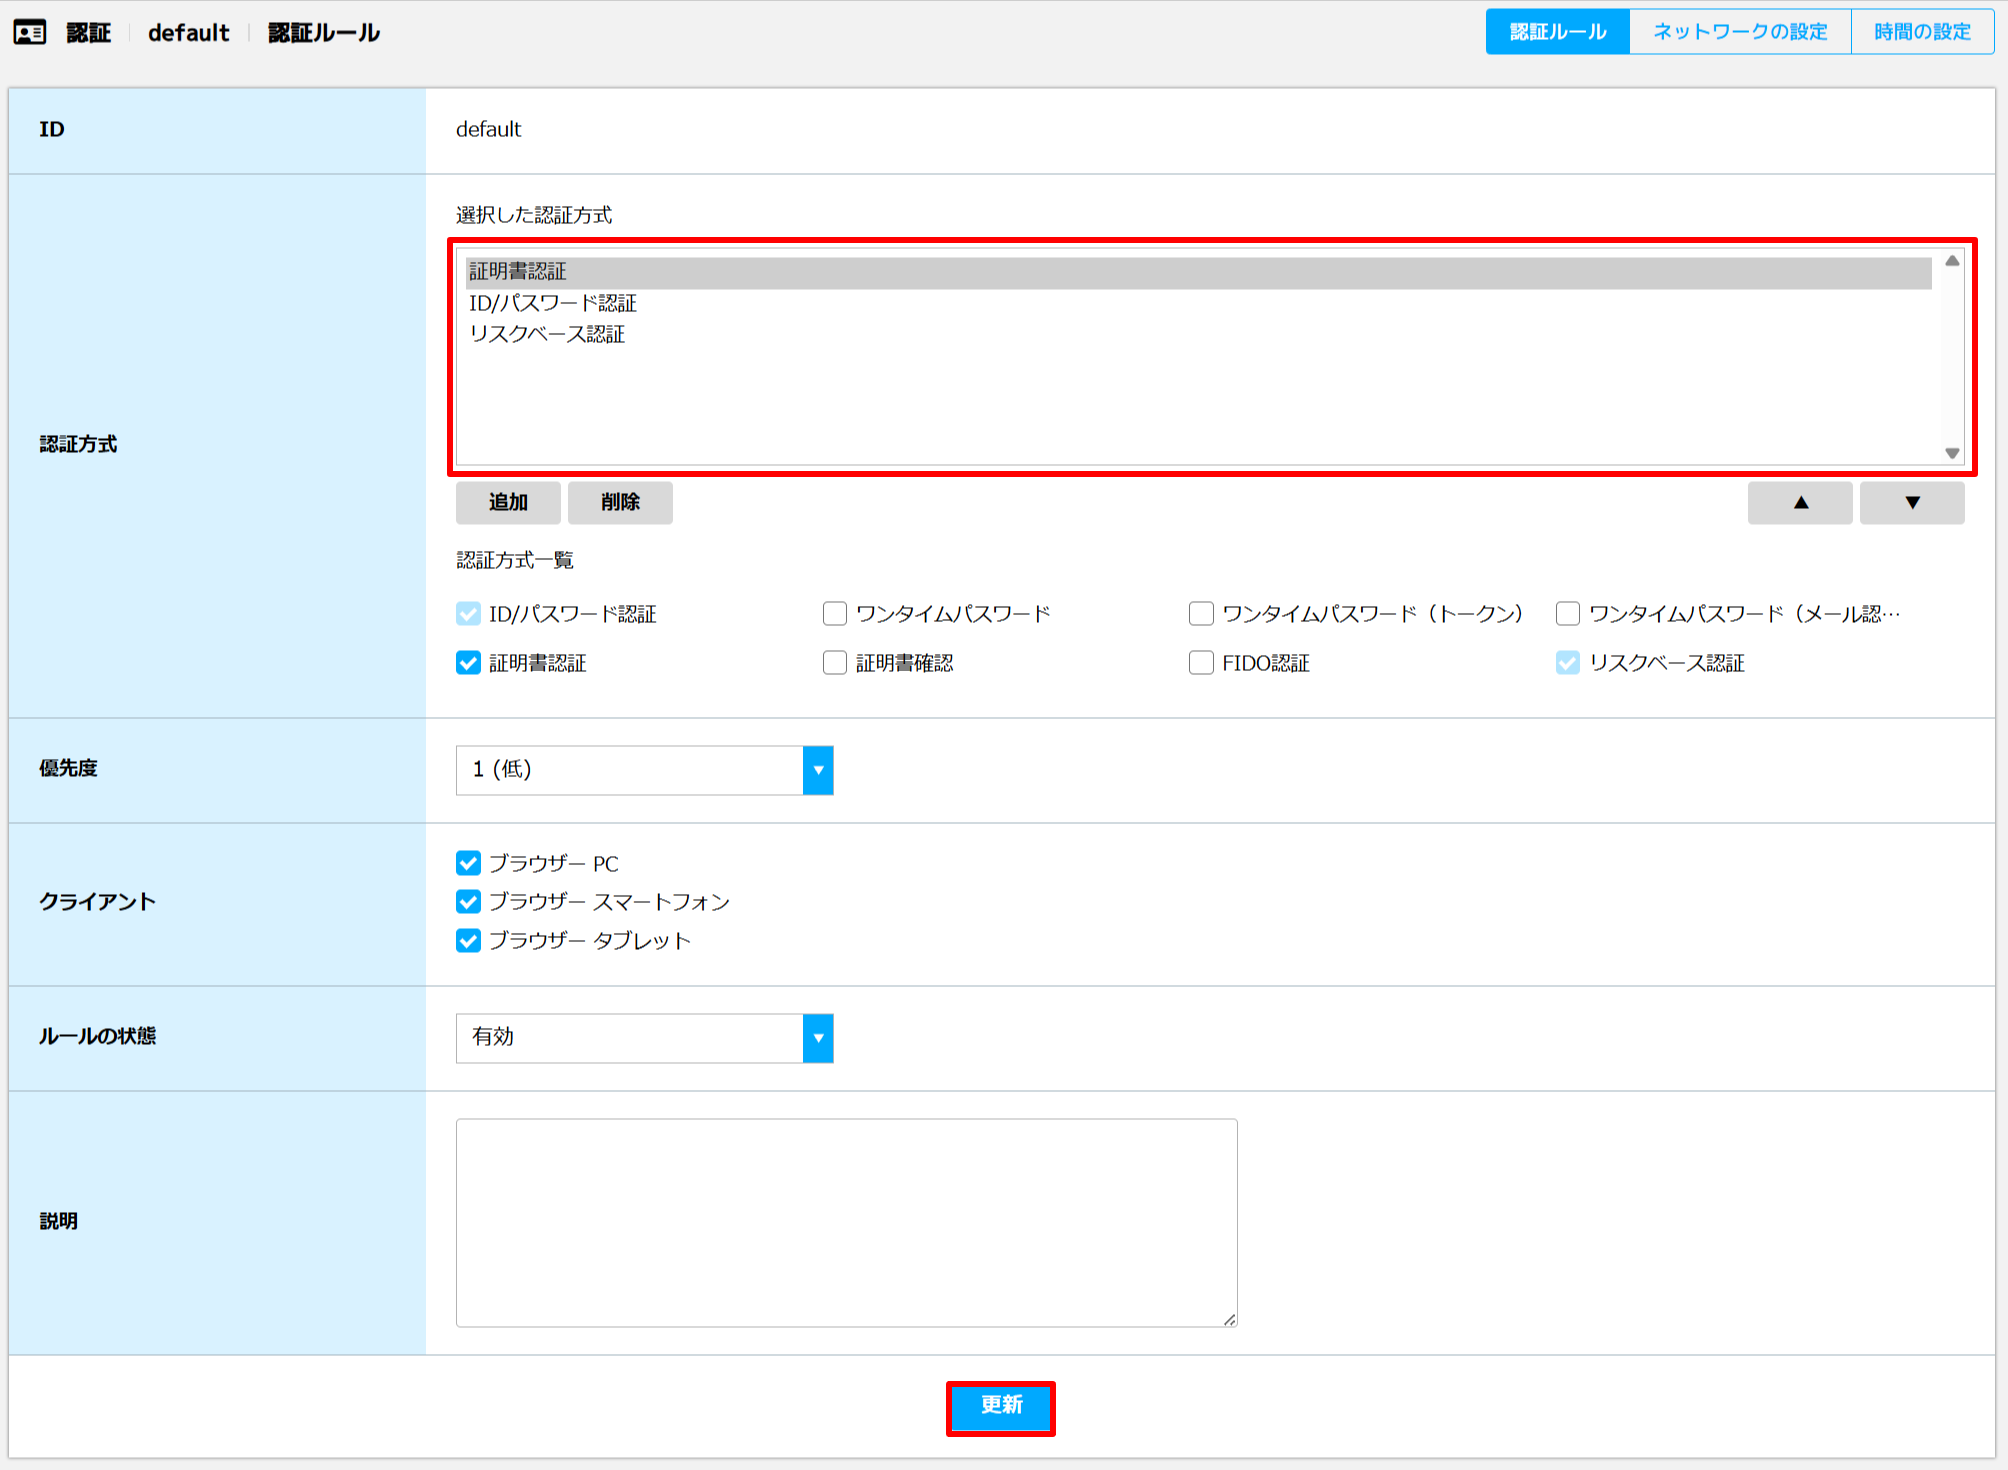This screenshot has height=1470, width=2008.
Task: Click into the 説明 description textarea
Action: [846, 1223]
